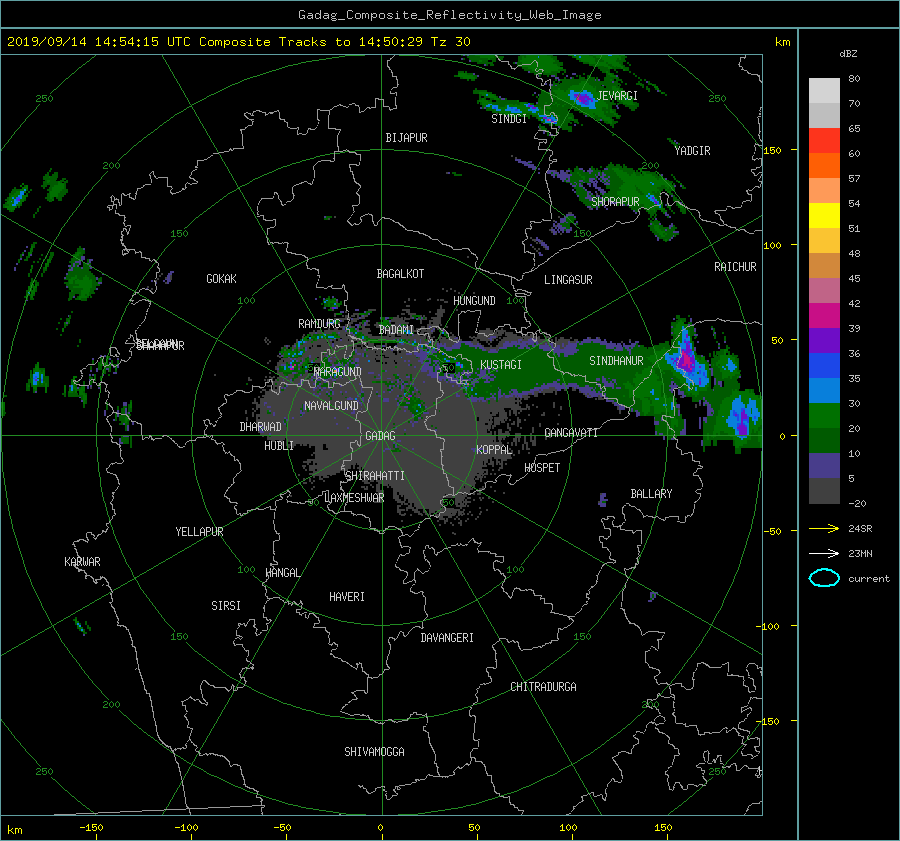
Task: Click the GADAG radar center label
Action: click(x=380, y=436)
